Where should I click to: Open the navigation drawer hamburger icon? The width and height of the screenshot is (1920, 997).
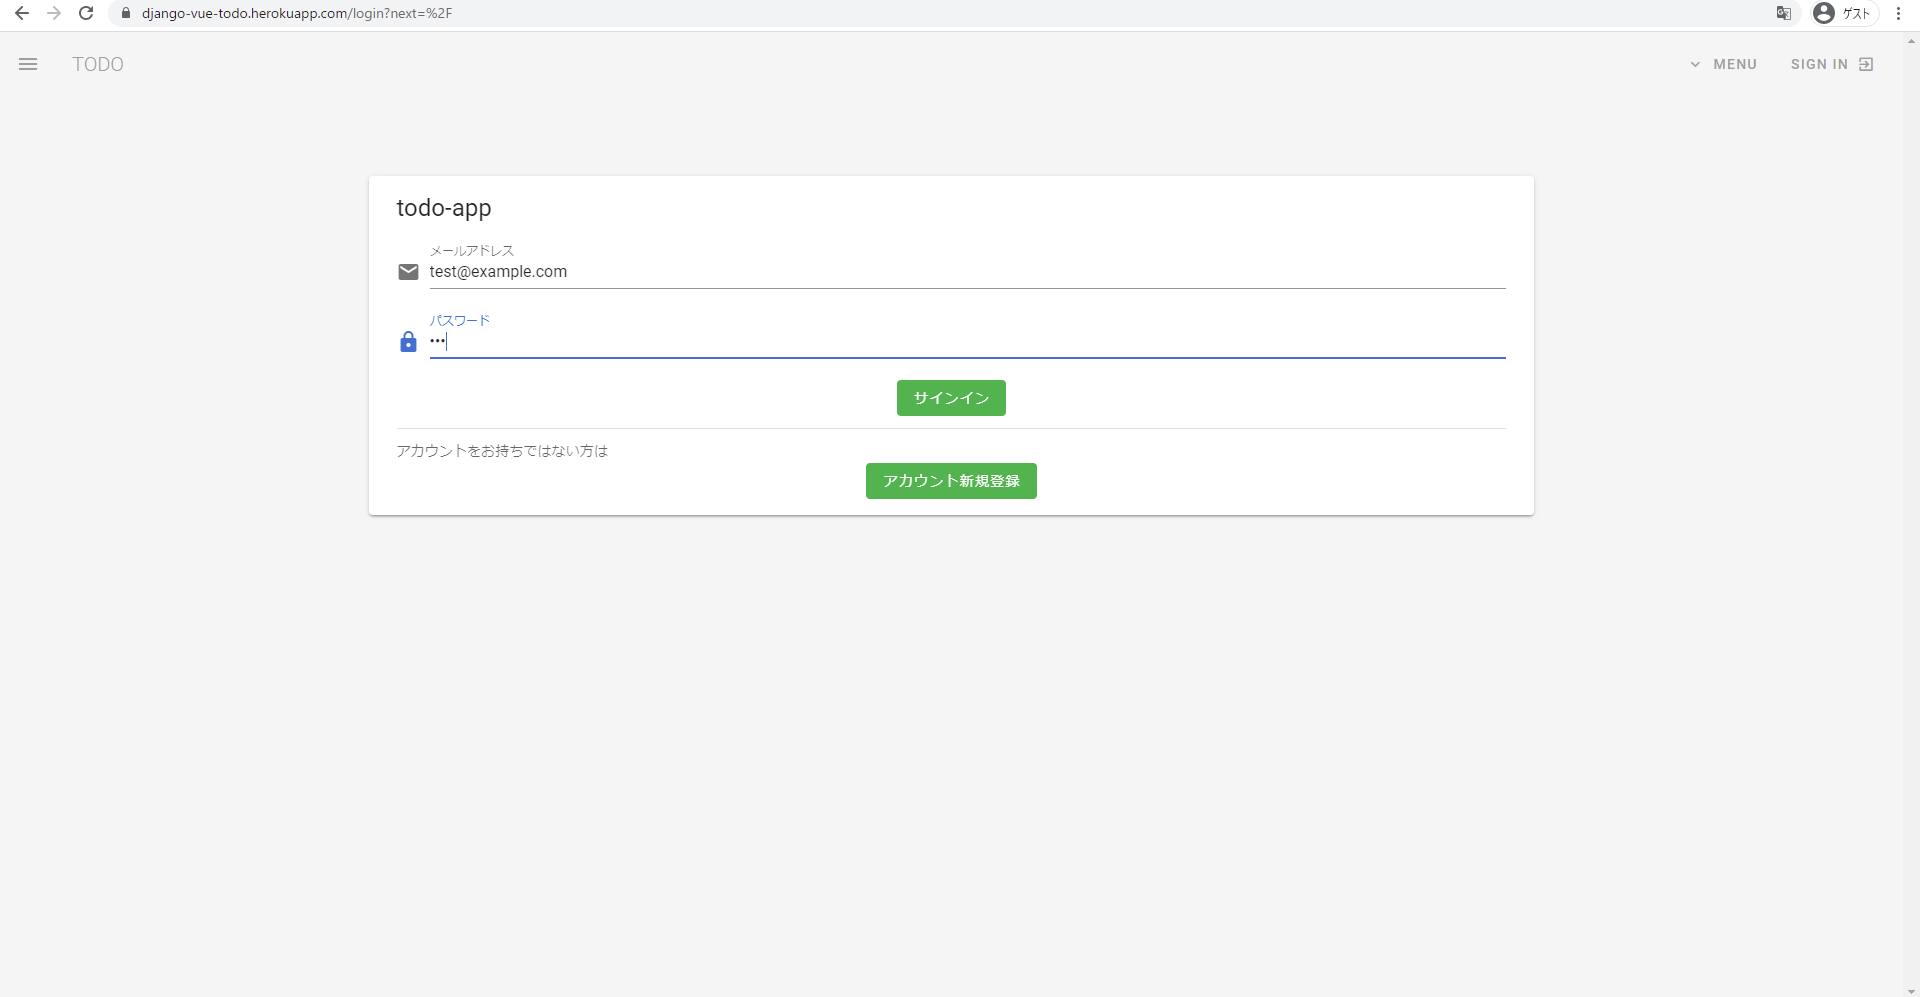28,64
